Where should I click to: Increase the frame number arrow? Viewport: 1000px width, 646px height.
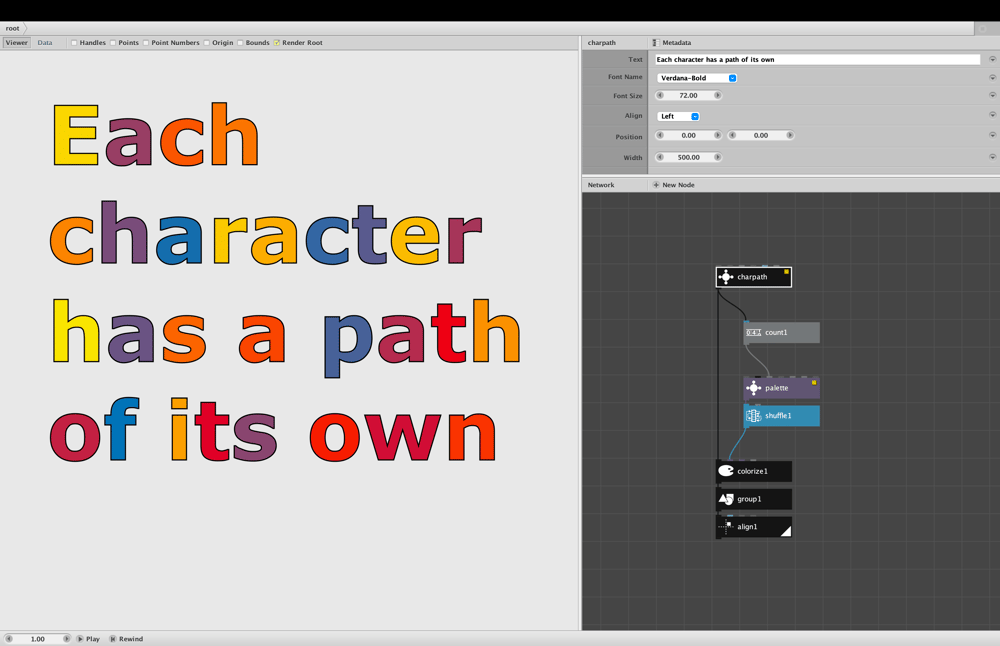(66, 639)
